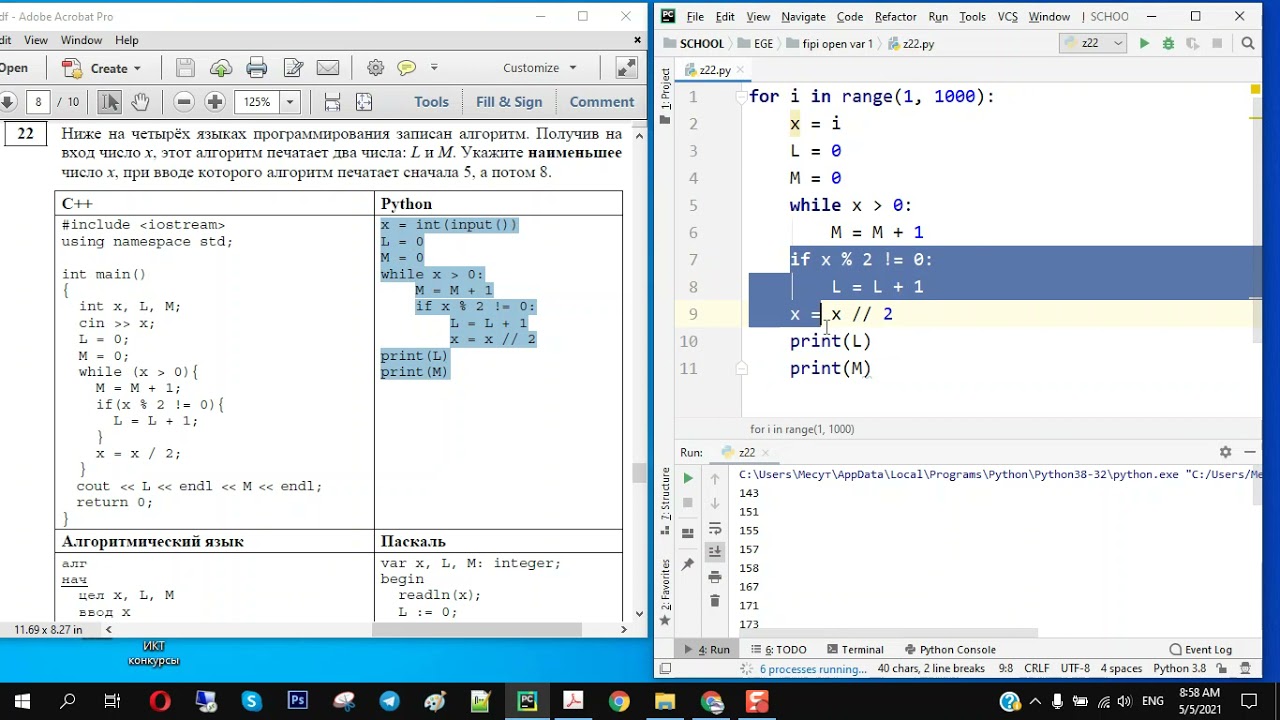Screen dimensions: 1280x720
Task: Rerun z22 in the Run panel
Action: pos(688,479)
